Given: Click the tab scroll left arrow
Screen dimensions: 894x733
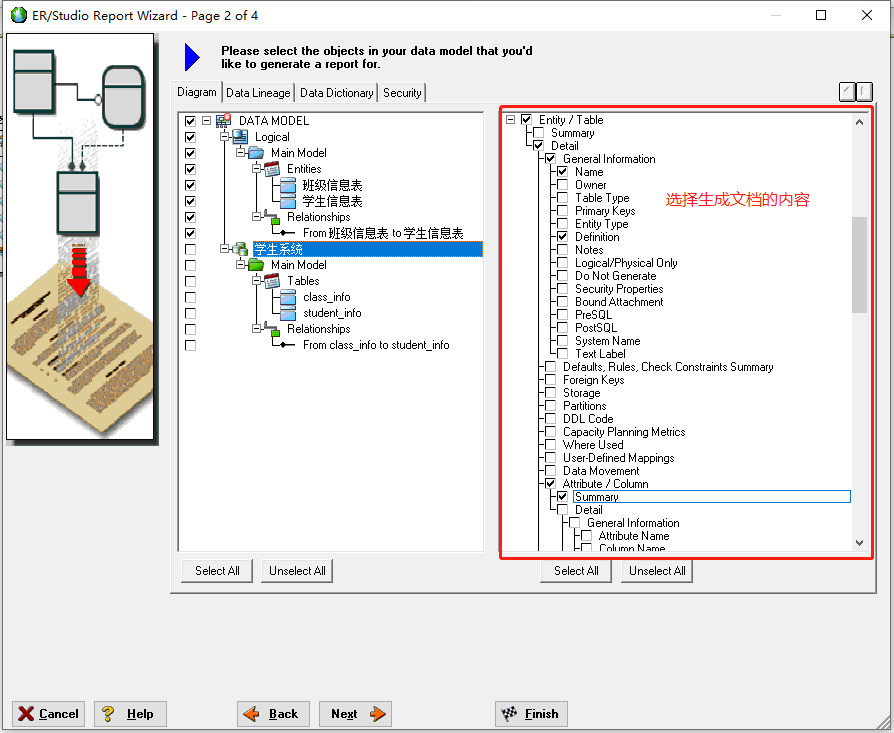Looking at the screenshot, I should (847, 91).
